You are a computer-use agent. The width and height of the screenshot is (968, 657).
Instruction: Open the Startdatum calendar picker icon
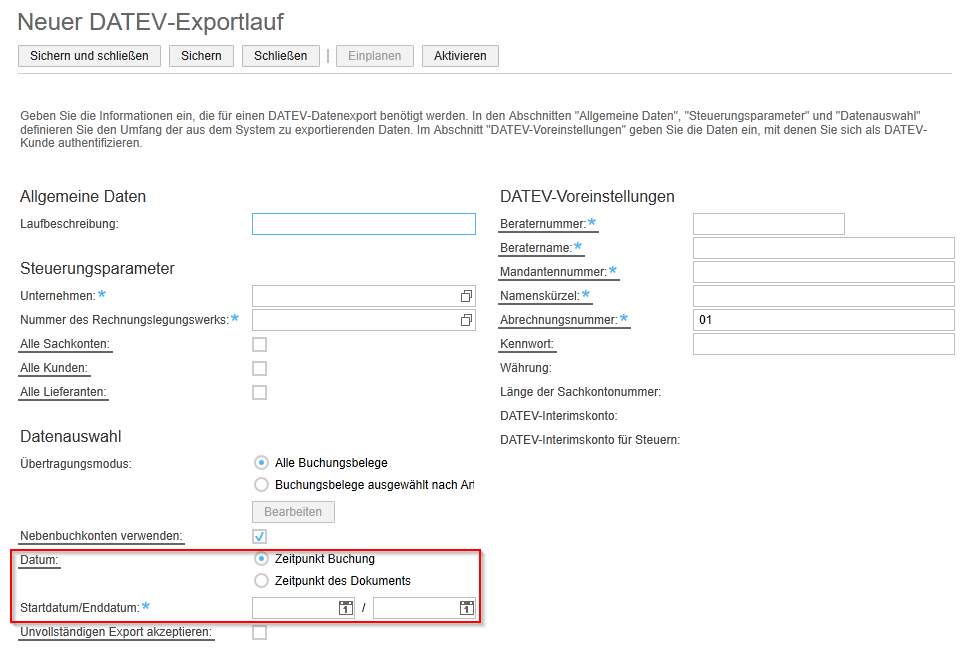pyautogui.click(x=346, y=608)
